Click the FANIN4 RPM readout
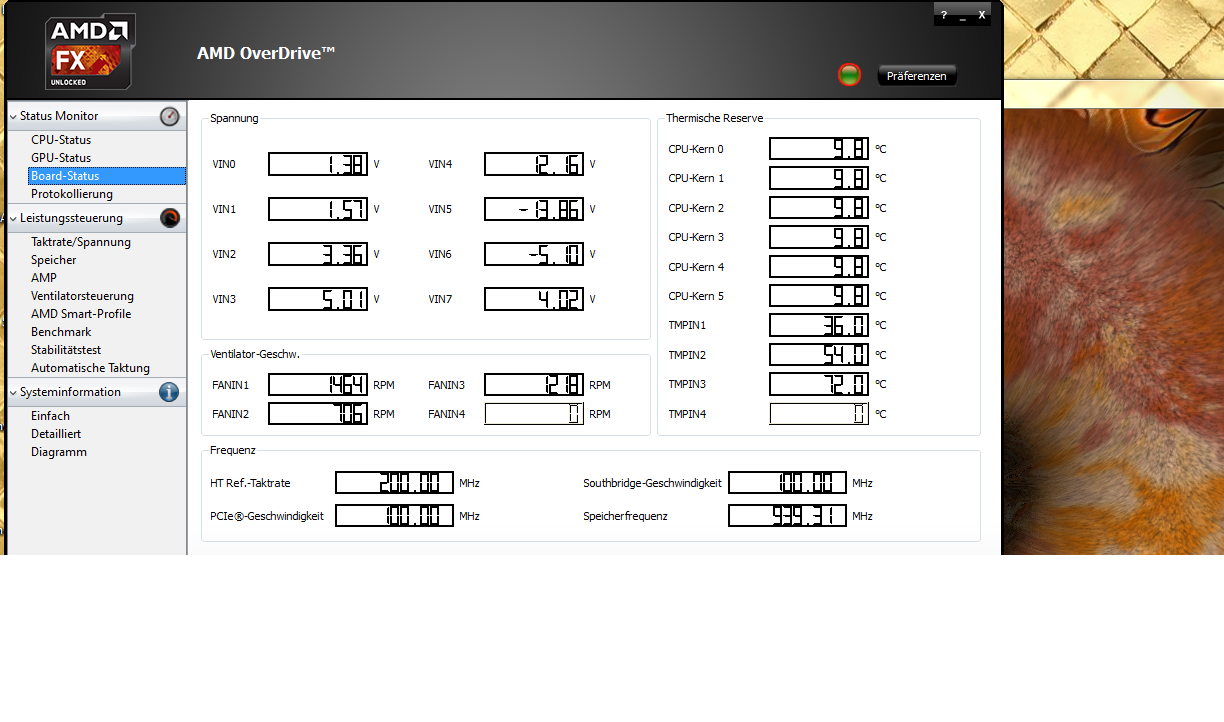This screenshot has width=1224, height=722. tap(534, 414)
